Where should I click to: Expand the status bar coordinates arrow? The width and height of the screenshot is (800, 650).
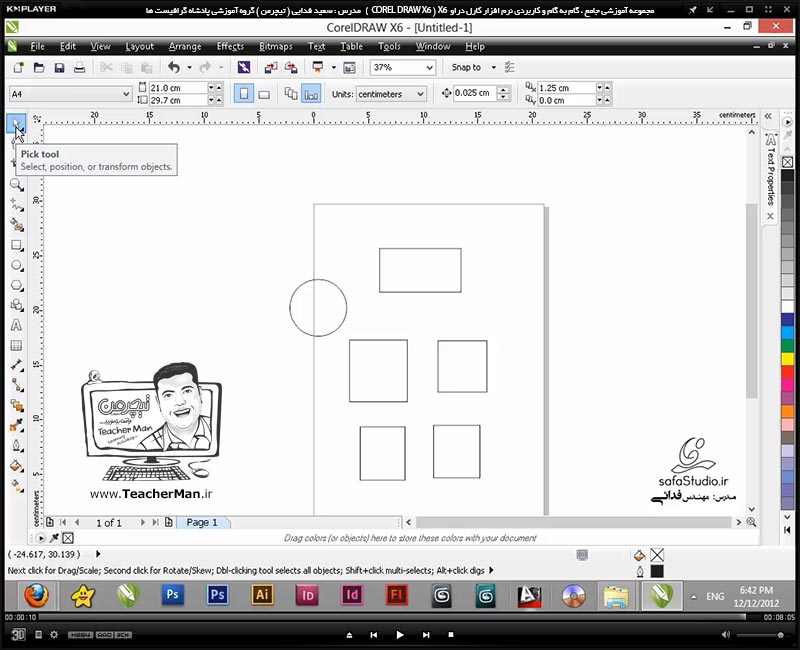pos(98,554)
